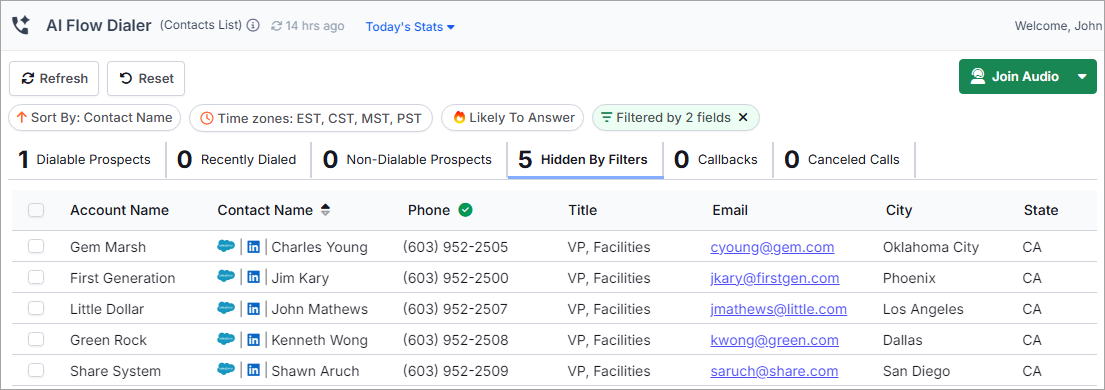Click the sync icon beside 14 hrs ago
The width and height of the screenshot is (1105, 390).
coord(276,26)
